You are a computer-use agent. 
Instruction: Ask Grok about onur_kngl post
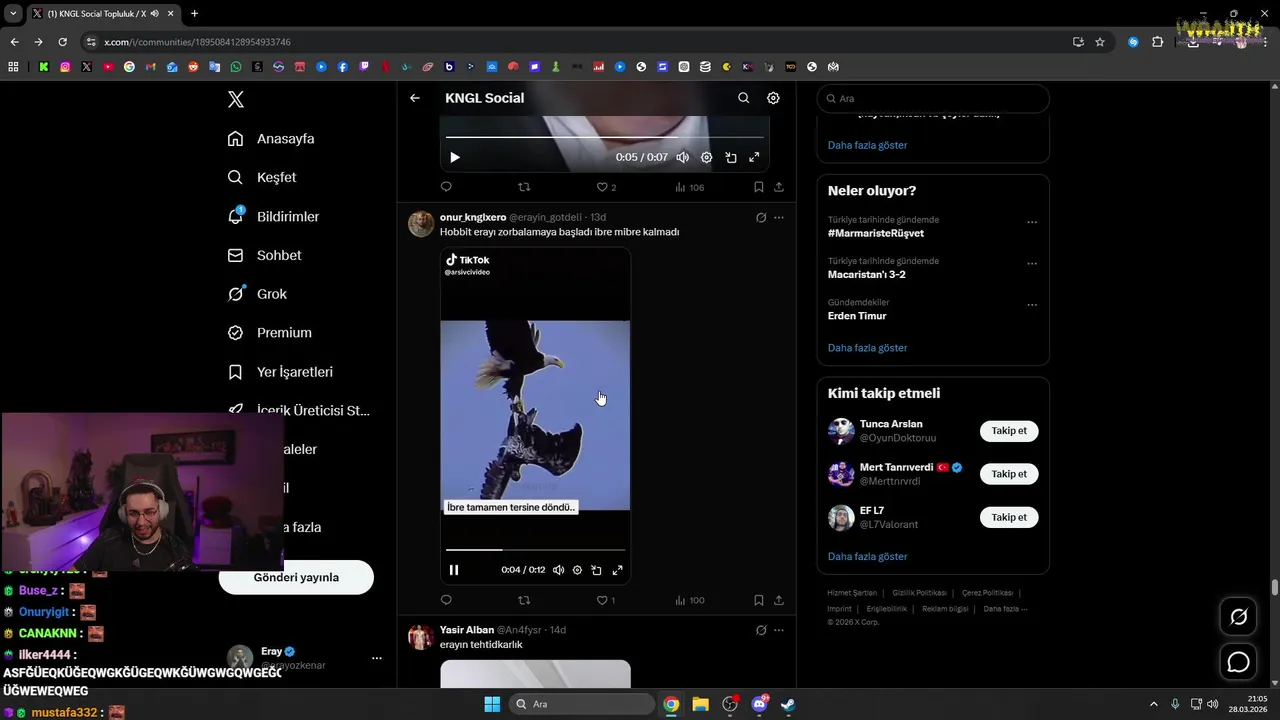coord(761,217)
